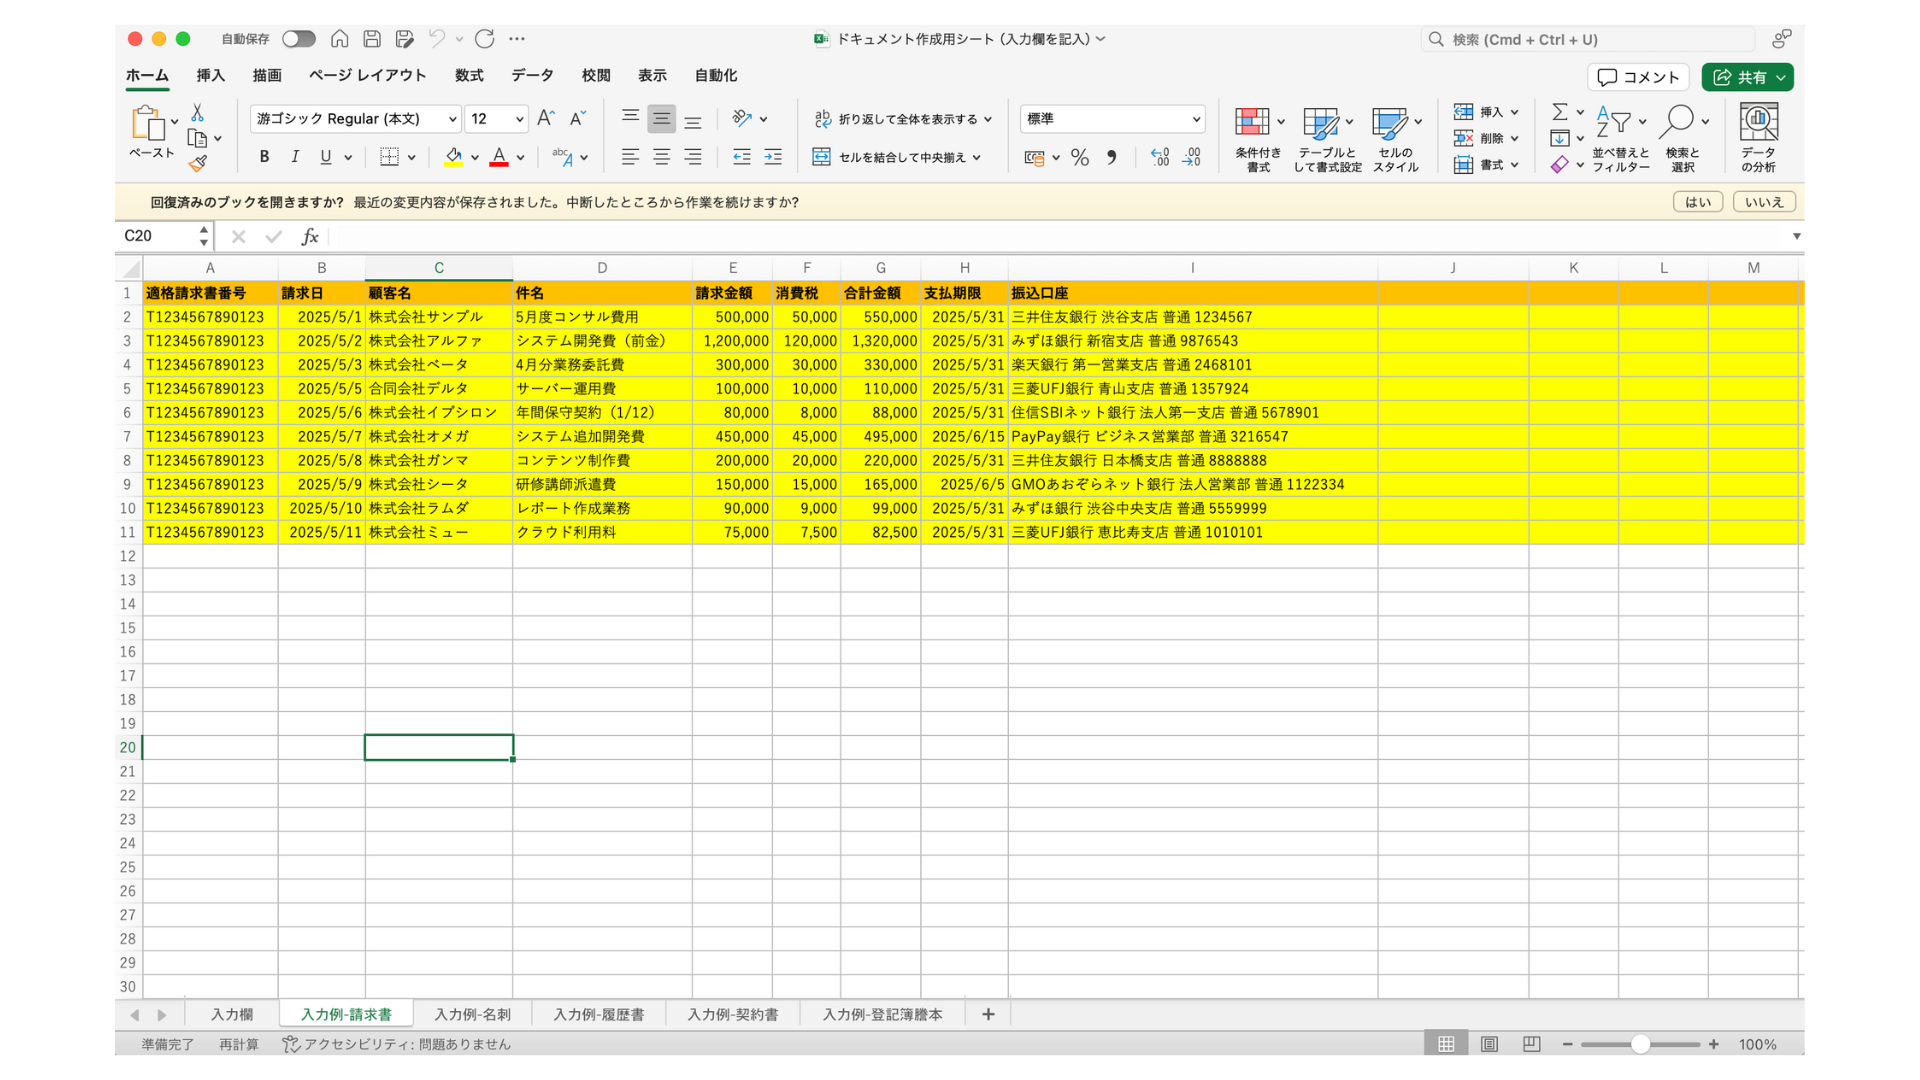The image size is (1920, 1080).
Task: Toggle the AutoSave switch
Action: (298, 39)
